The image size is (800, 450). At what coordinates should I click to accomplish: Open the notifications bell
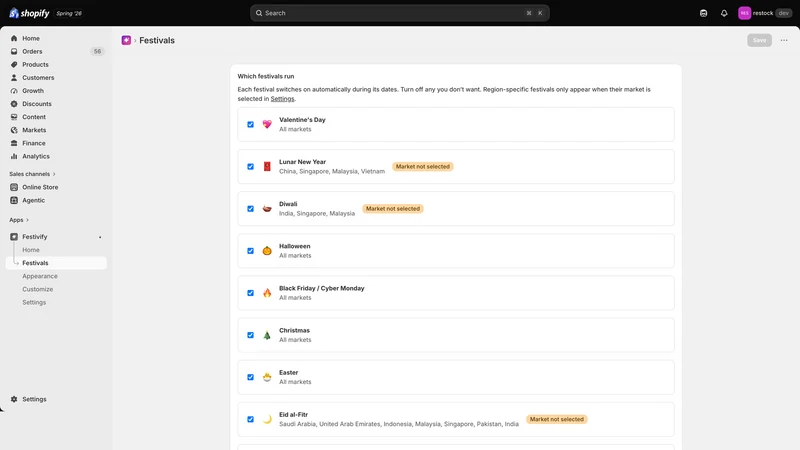click(724, 13)
